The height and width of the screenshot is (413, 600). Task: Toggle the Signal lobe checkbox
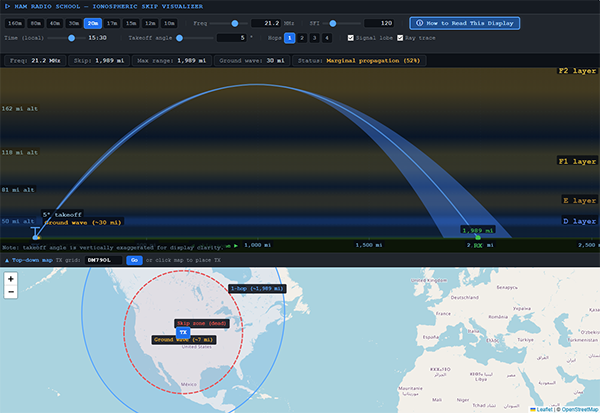click(x=351, y=38)
